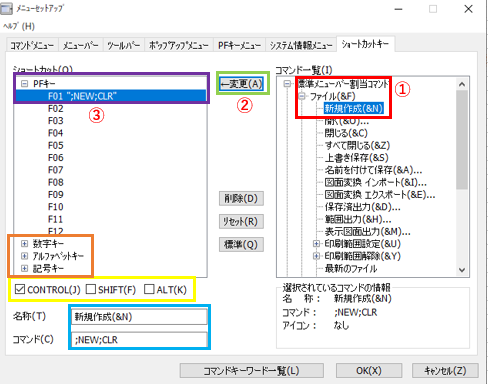488x384 pixels.
Task: Expand the 記号キー tree node
Action: [24, 268]
